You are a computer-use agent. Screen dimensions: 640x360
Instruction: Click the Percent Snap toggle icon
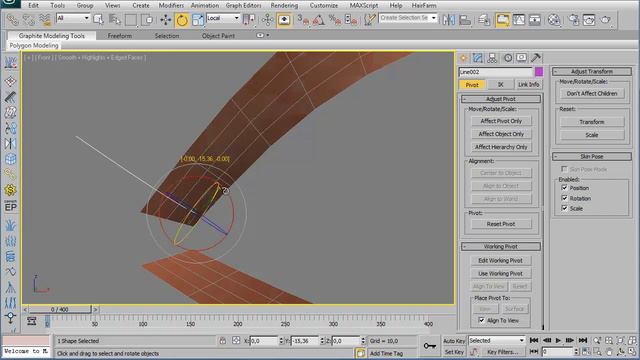click(335, 20)
